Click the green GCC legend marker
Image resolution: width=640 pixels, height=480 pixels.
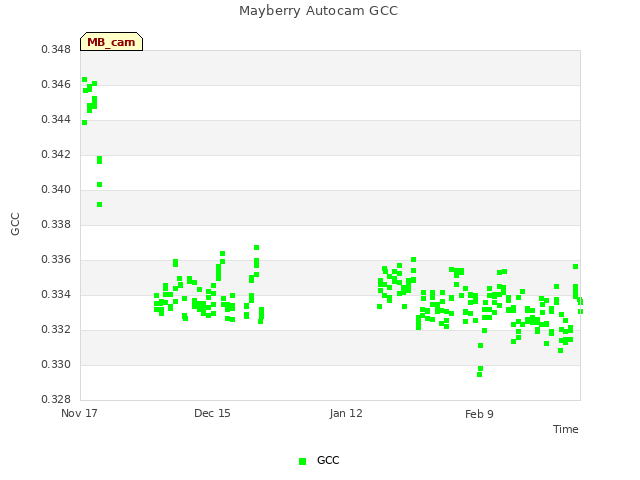[302, 461]
